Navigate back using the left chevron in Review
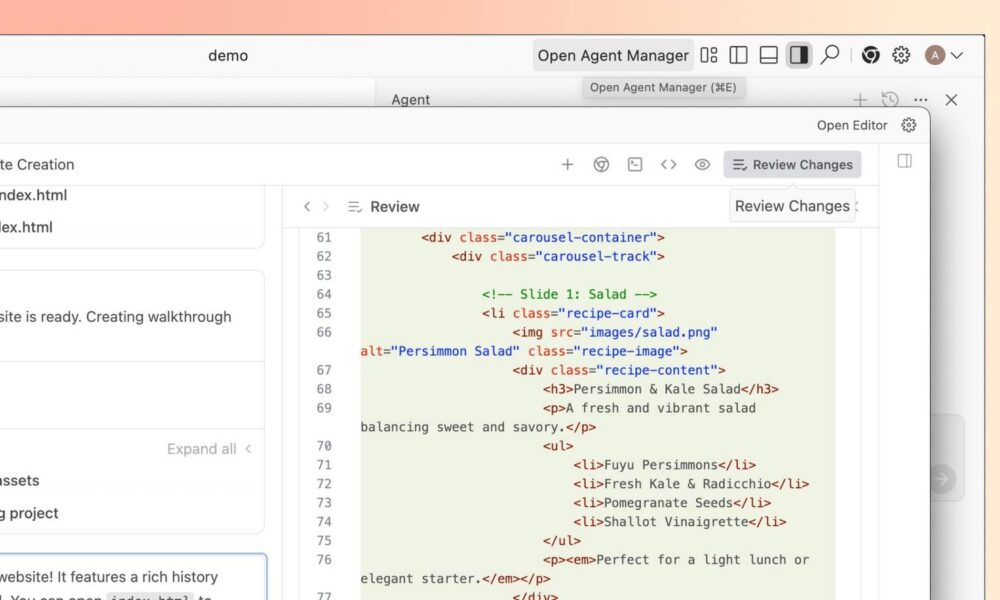The width and height of the screenshot is (1000, 600). [x=307, y=206]
